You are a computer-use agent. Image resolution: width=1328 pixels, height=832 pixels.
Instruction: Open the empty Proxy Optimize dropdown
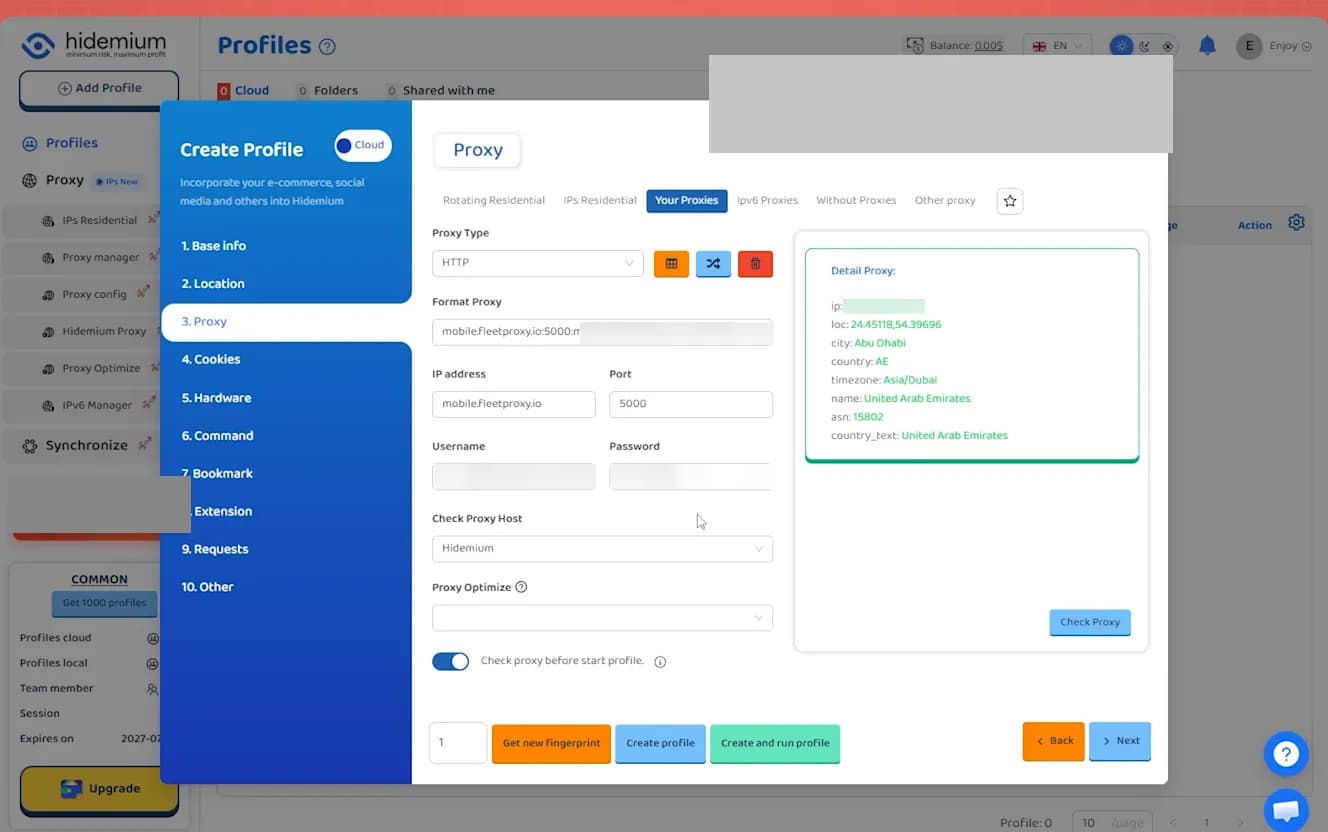pyautogui.click(x=602, y=618)
